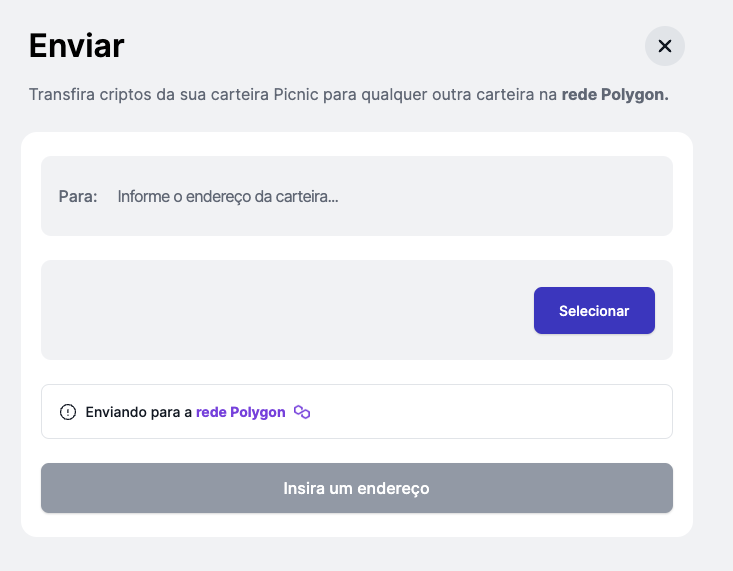The image size is (733, 571).
Task: Select the 'Informe o endereço da carteira...' placeholder
Action: 228,196
